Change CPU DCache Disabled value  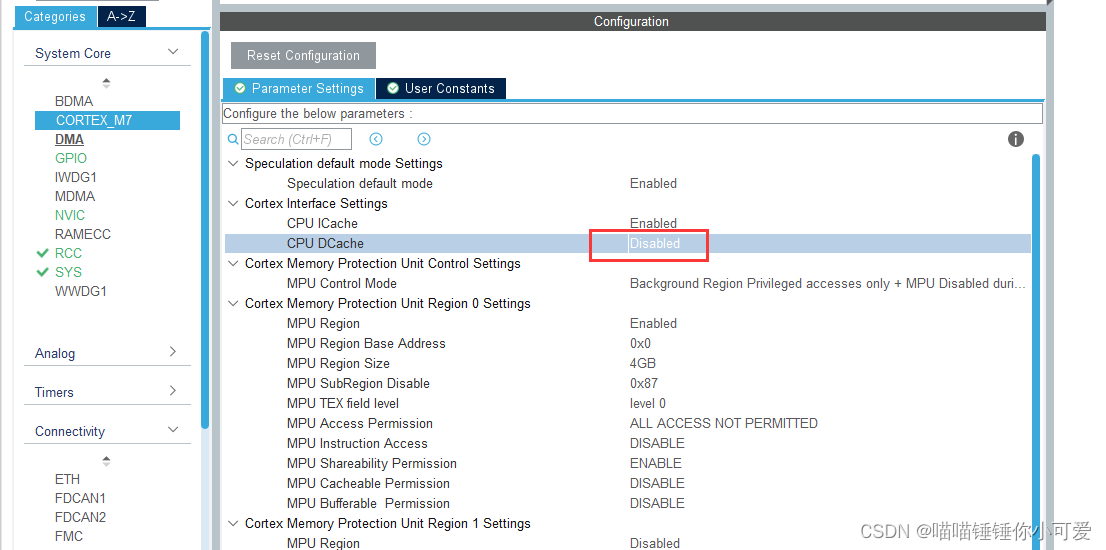click(x=655, y=244)
